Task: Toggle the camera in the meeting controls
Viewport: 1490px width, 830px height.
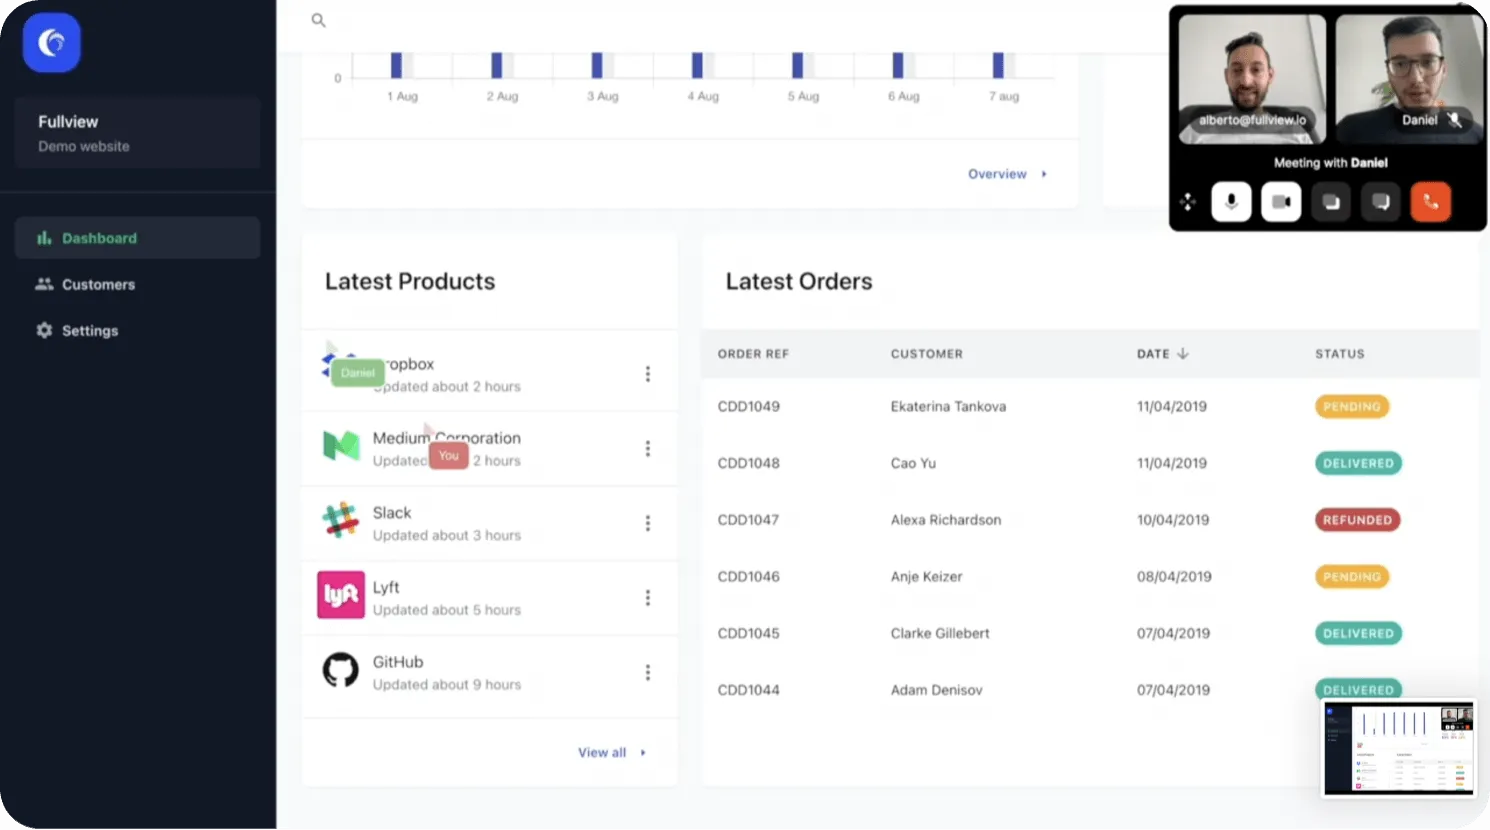Action: pyautogui.click(x=1281, y=201)
